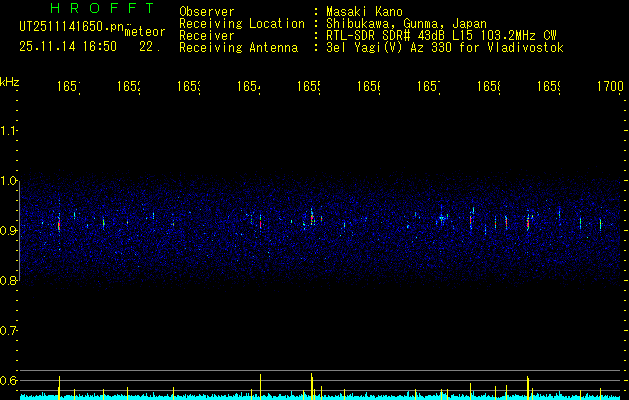Click the 0.6 frequency axis label

click(x=8, y=380)
